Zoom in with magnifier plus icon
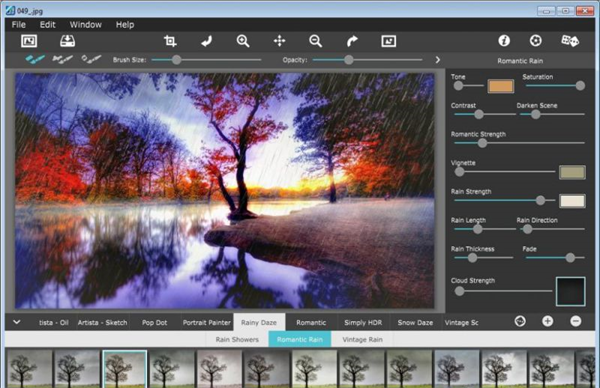 [243, 41]
